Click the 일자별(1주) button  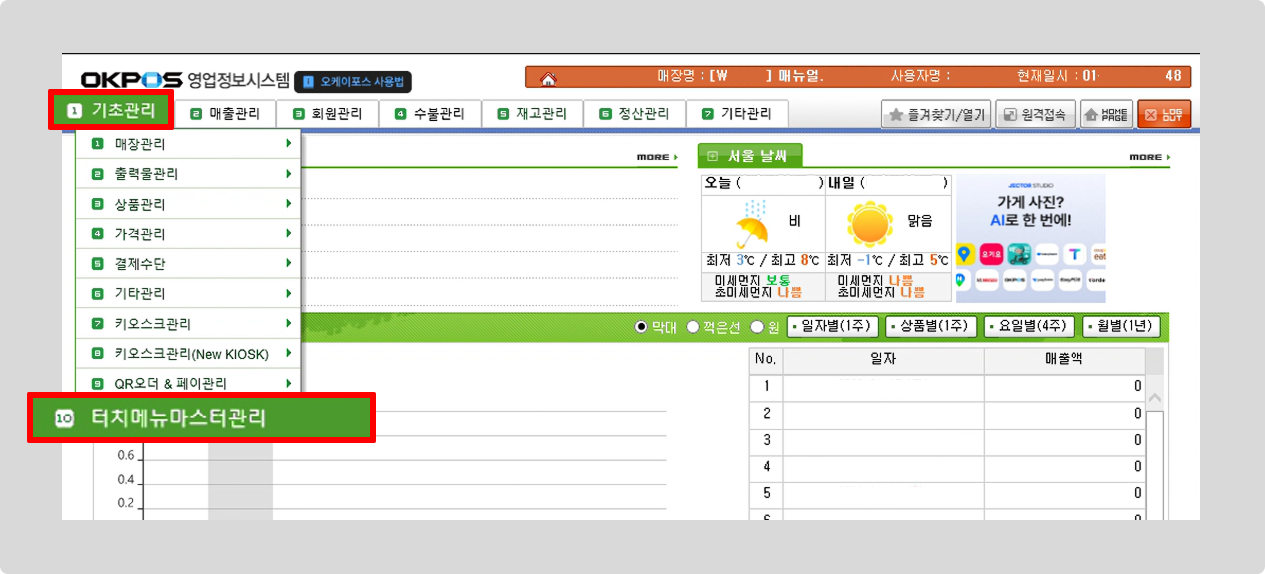(833, 326)
